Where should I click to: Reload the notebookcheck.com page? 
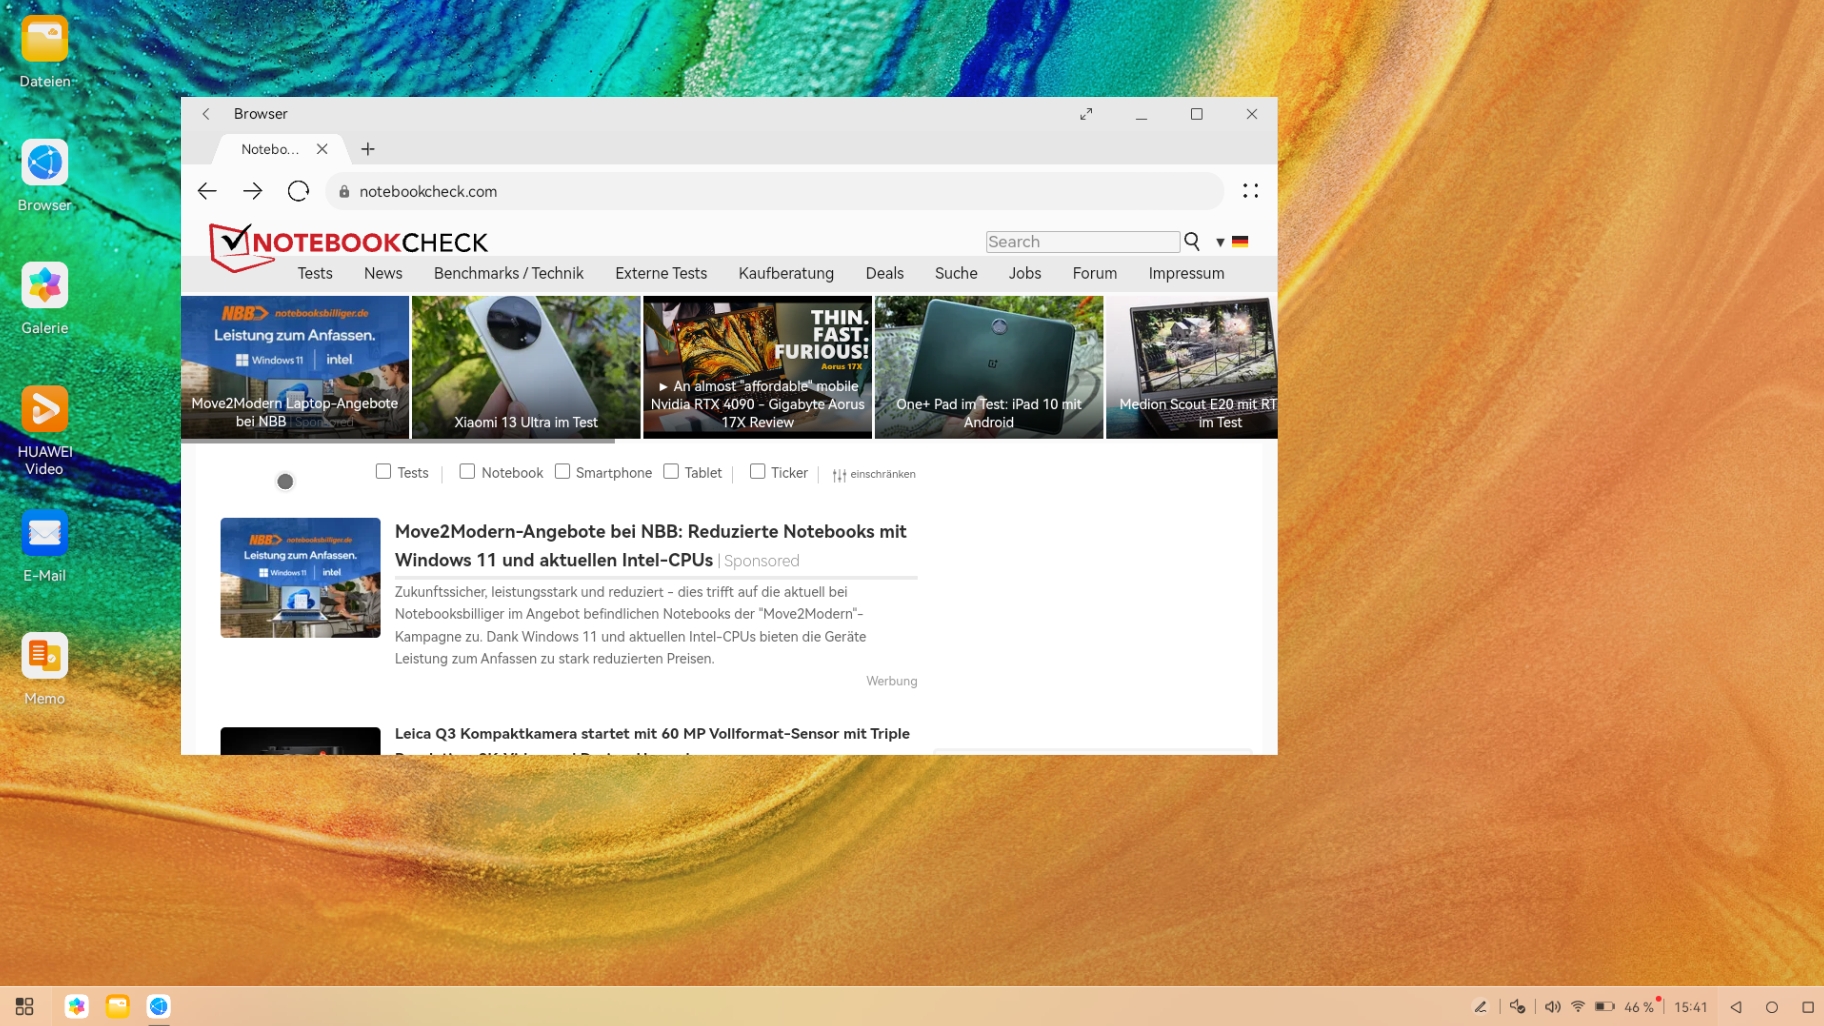click(x=298, y=191)
